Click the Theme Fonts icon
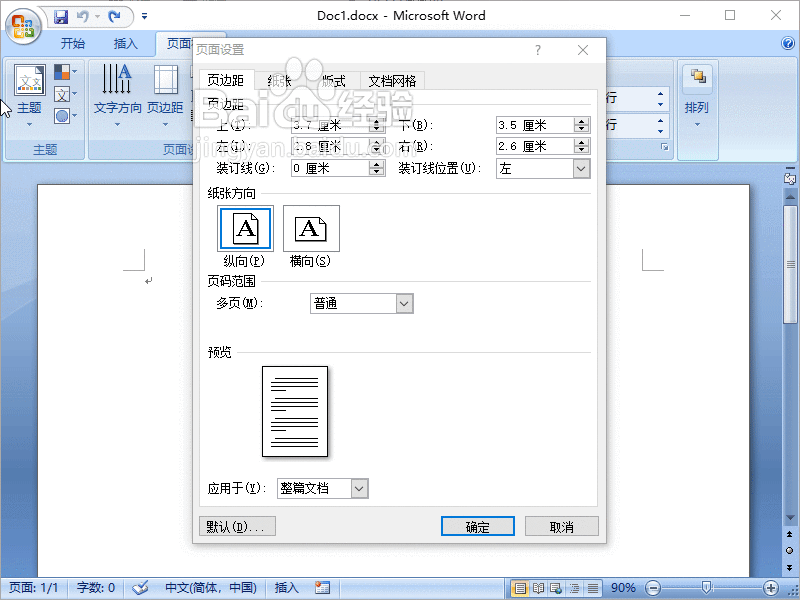The height and width of the screenshot is (600, 800). click(62, 95)
